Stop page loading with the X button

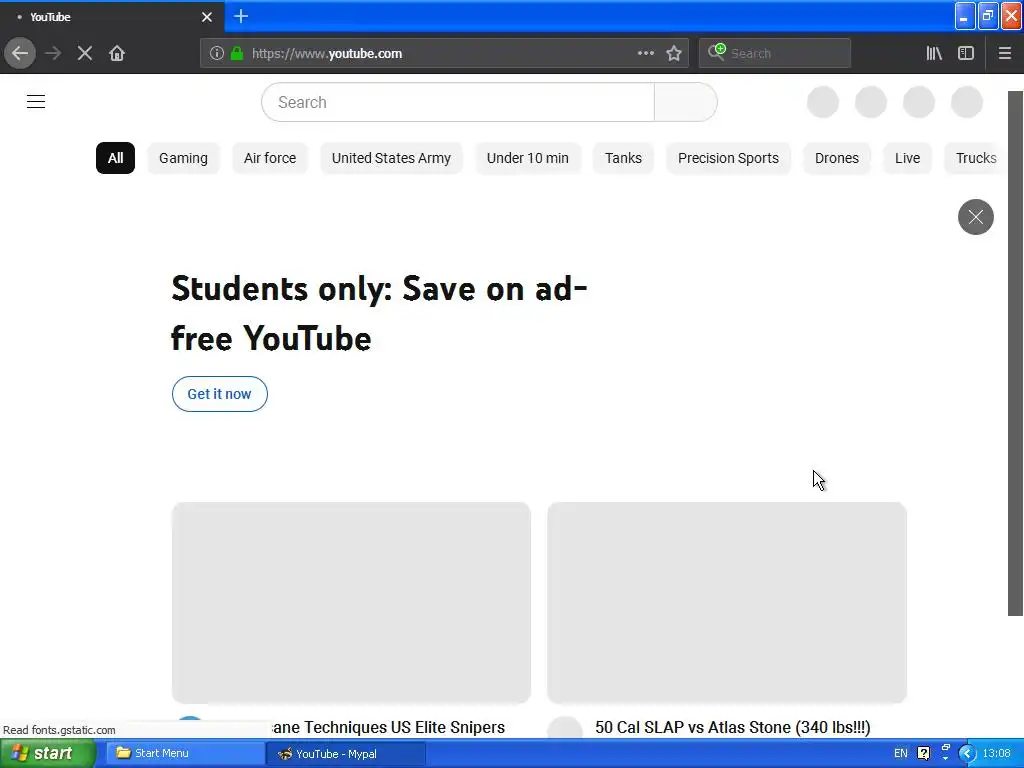[85, 53]
